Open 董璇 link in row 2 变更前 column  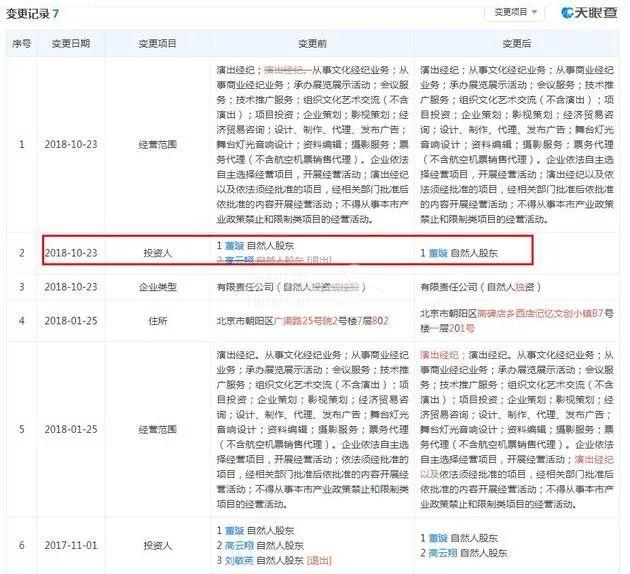pos(235,245)
